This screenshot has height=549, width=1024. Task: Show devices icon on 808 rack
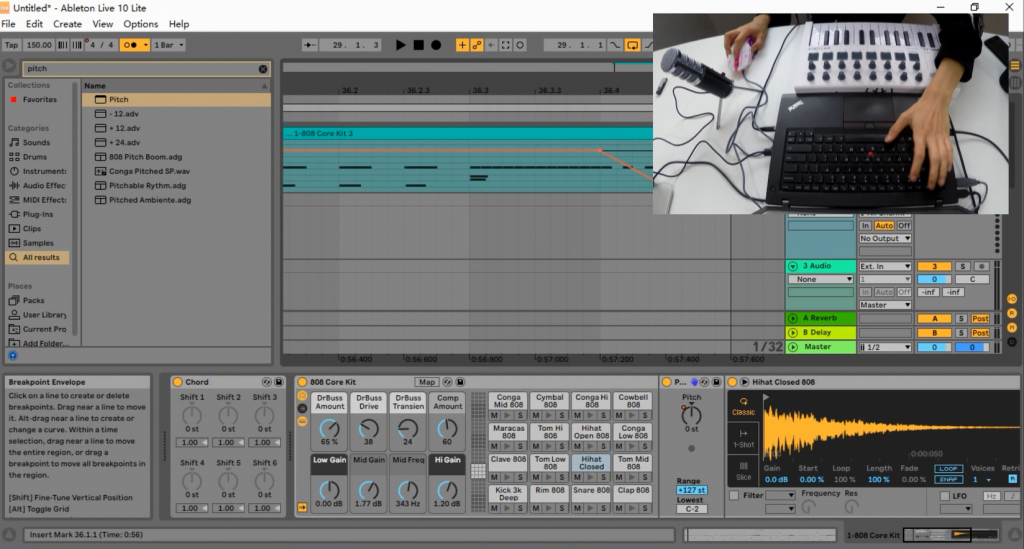[302, 422]
